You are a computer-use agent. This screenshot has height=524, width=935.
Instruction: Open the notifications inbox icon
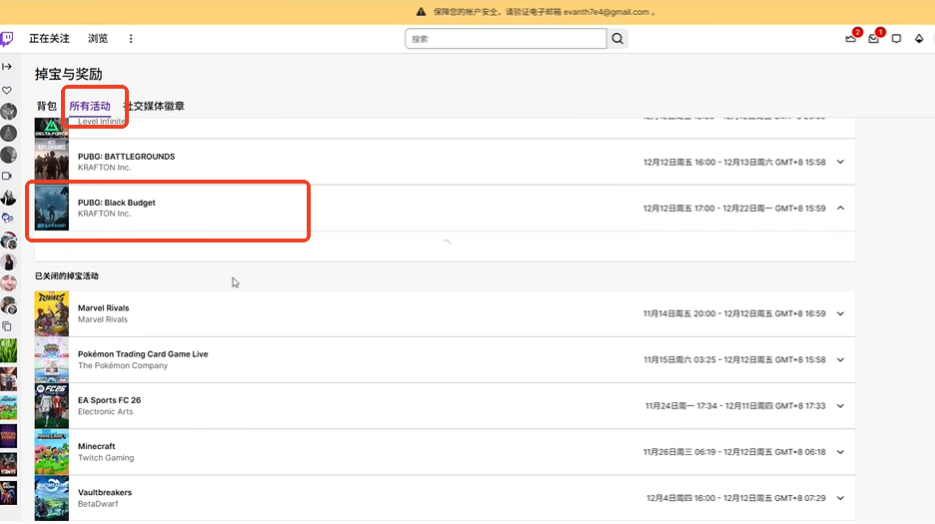click(x=873, y=39)
